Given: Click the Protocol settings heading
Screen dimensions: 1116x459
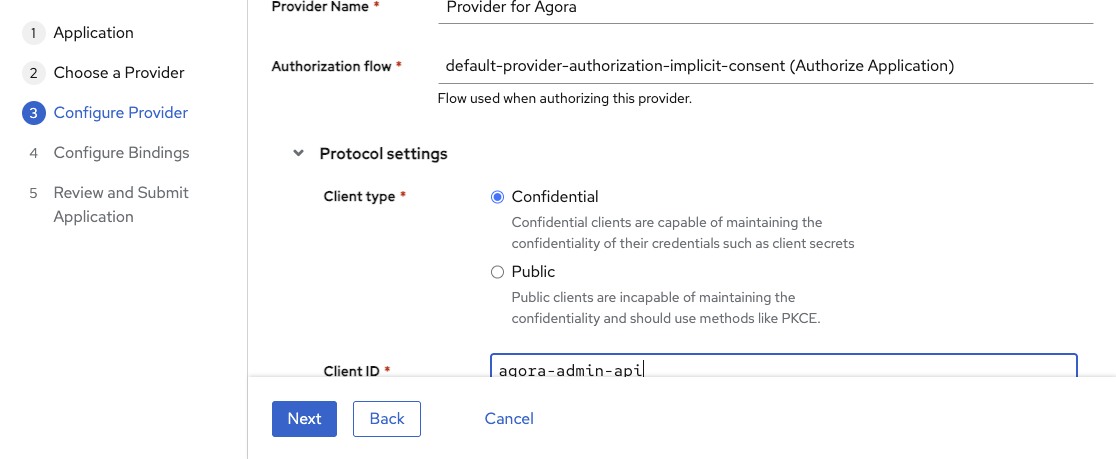Looking at the screenshot, I should [x=383, y=154].
